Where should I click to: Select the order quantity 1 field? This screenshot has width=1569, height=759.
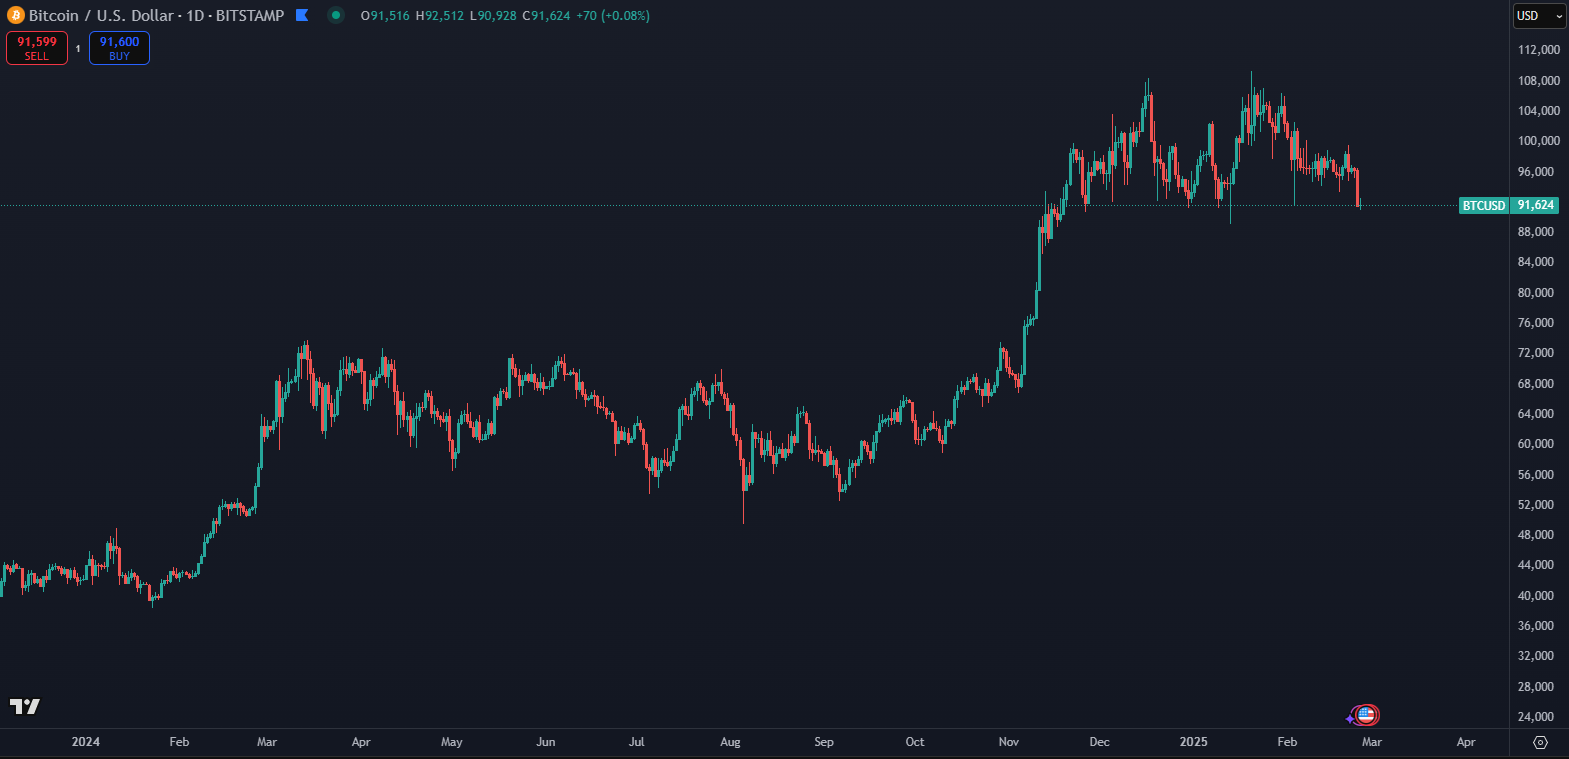coord(78,48)
